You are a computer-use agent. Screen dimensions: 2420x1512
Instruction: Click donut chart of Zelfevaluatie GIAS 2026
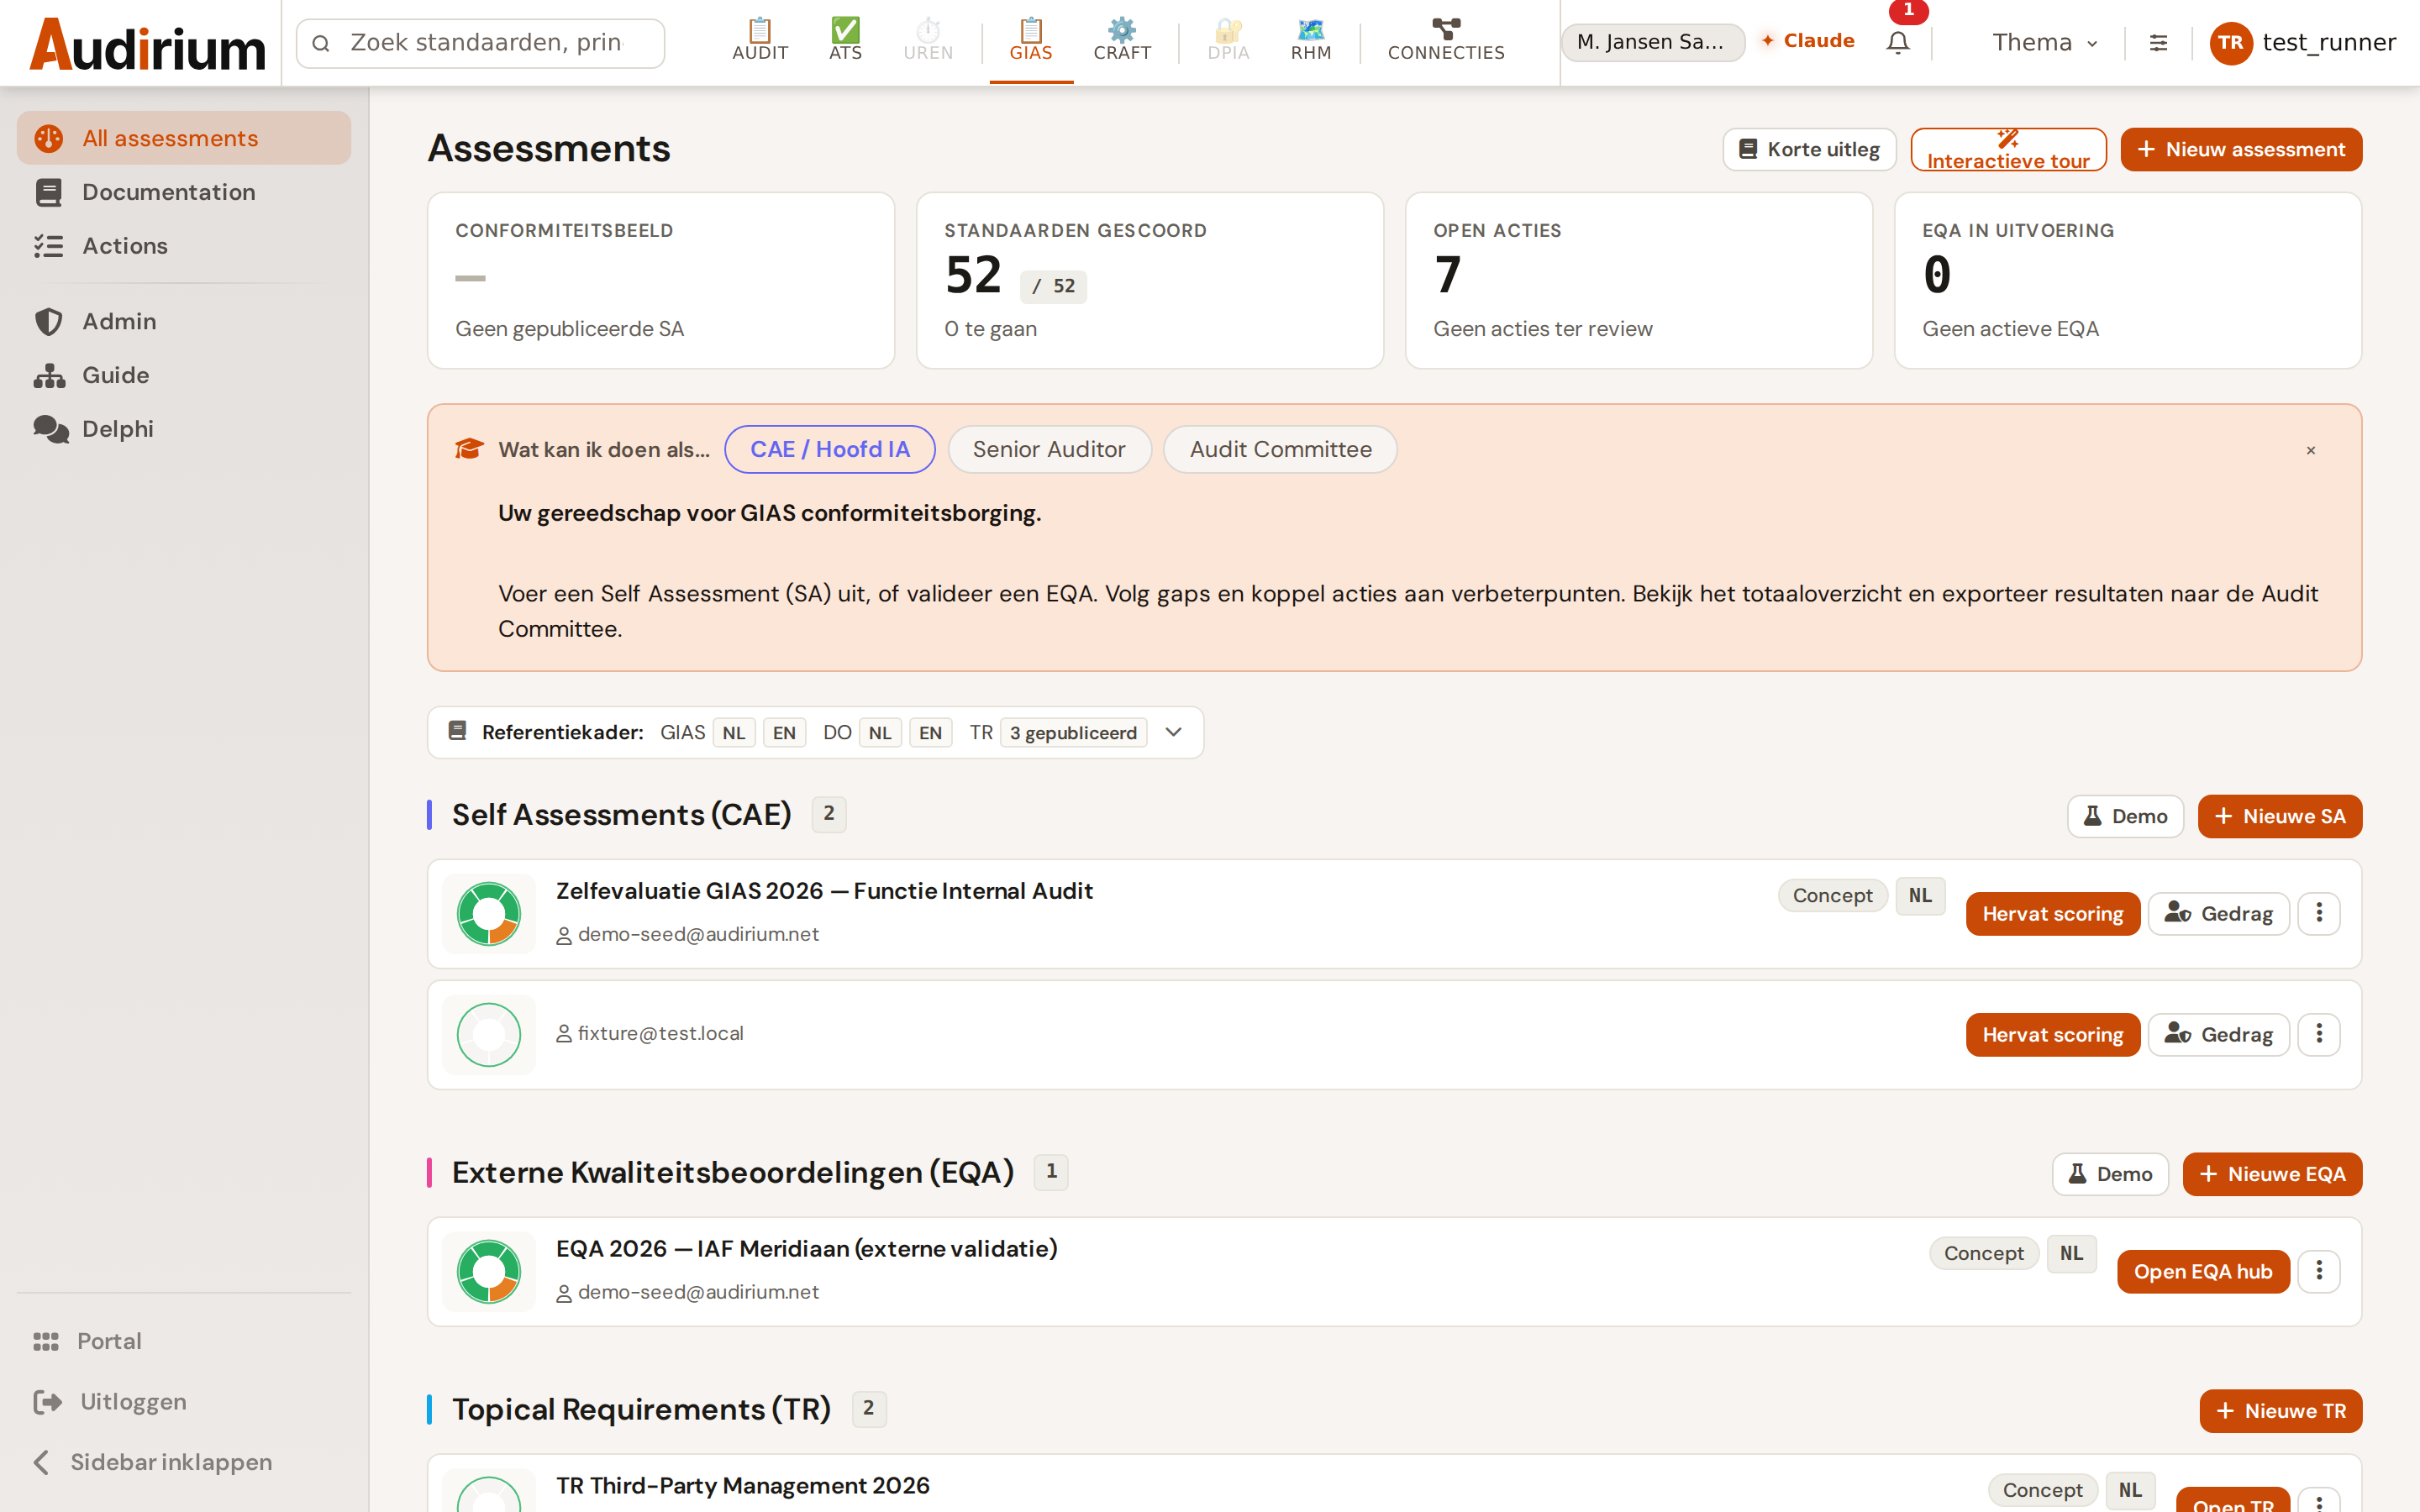click(489, 913)
